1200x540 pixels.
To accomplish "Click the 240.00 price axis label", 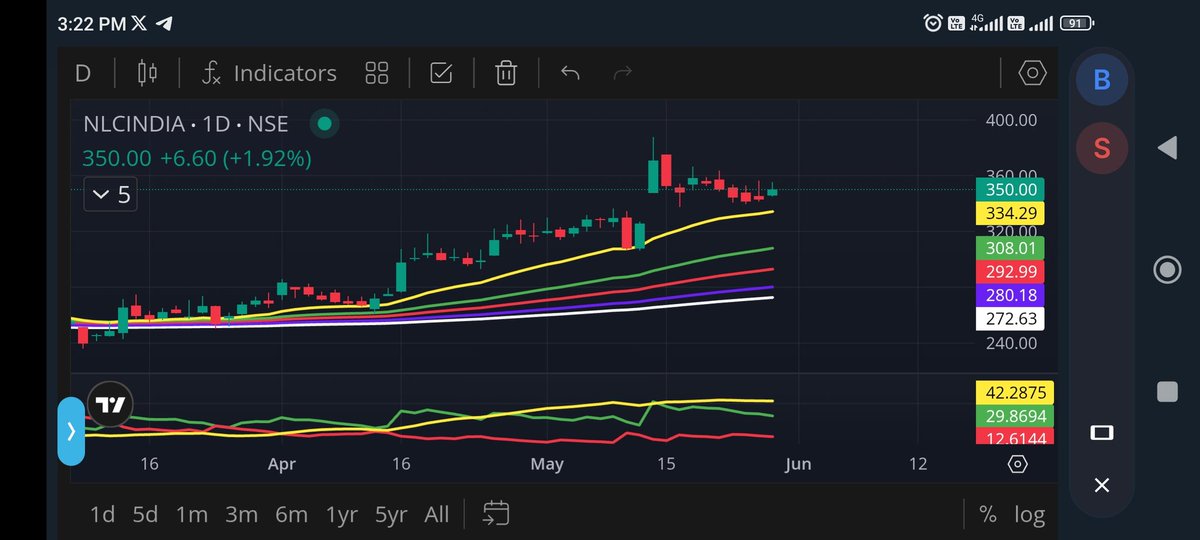I will pyautogui.click(x=1010, y=343).
